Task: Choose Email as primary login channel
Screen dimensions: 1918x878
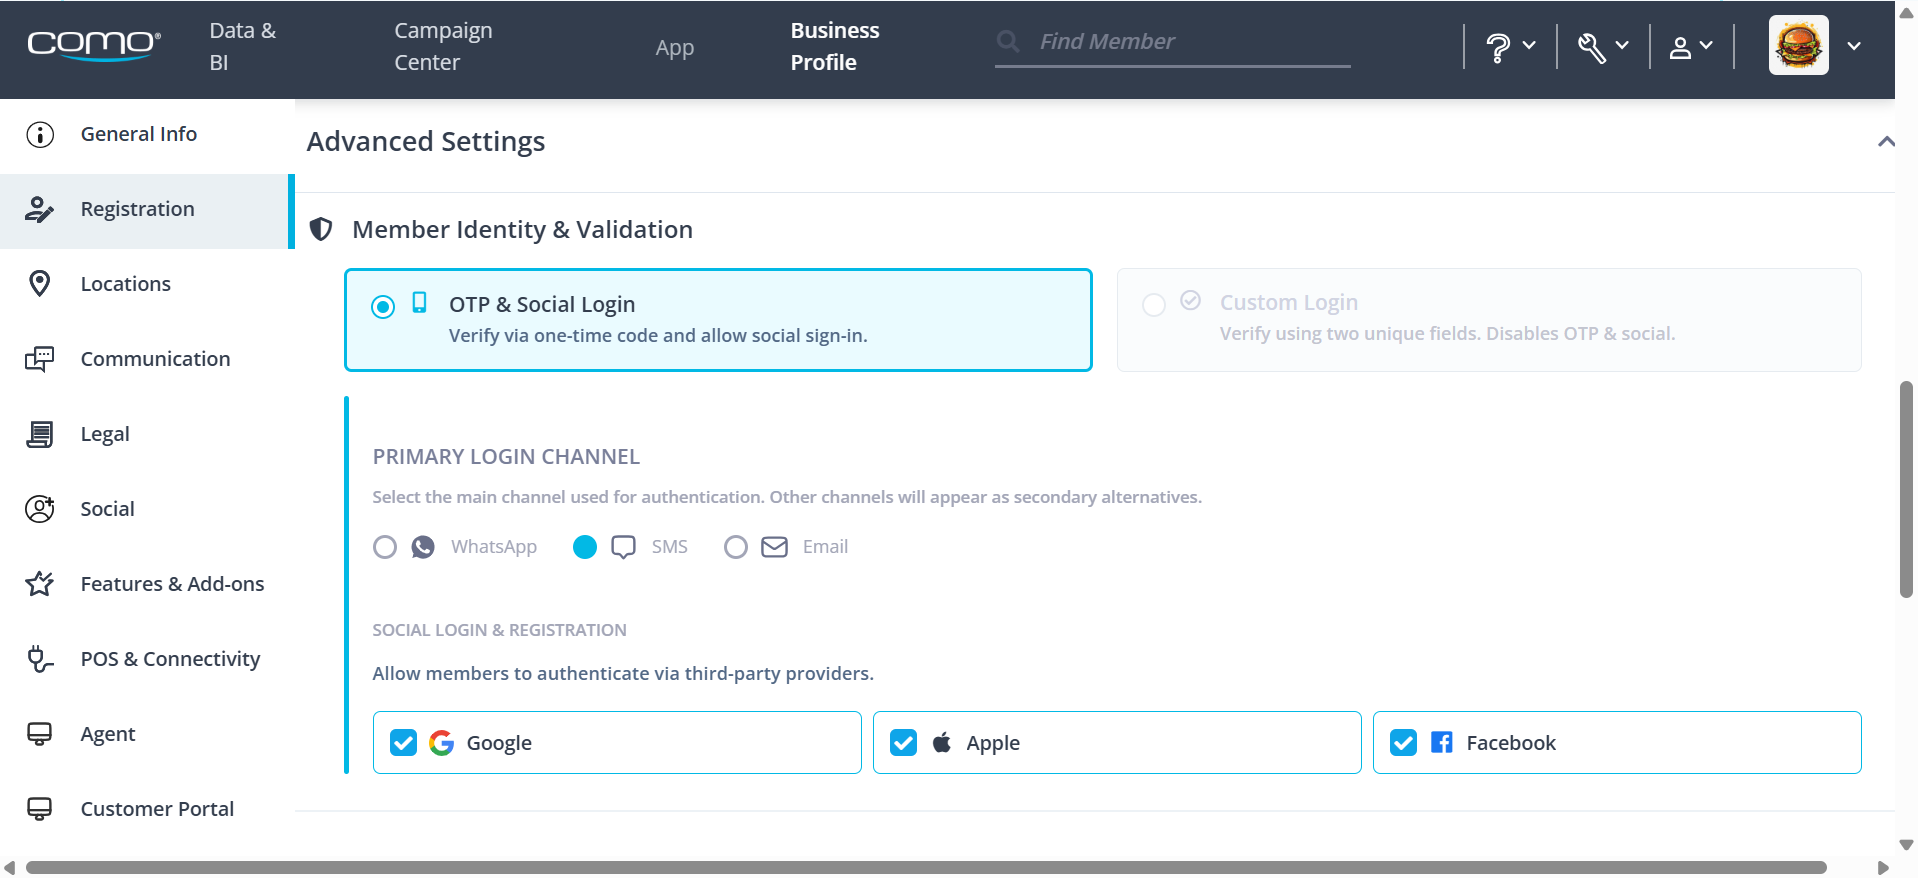Action: (736, 547)
